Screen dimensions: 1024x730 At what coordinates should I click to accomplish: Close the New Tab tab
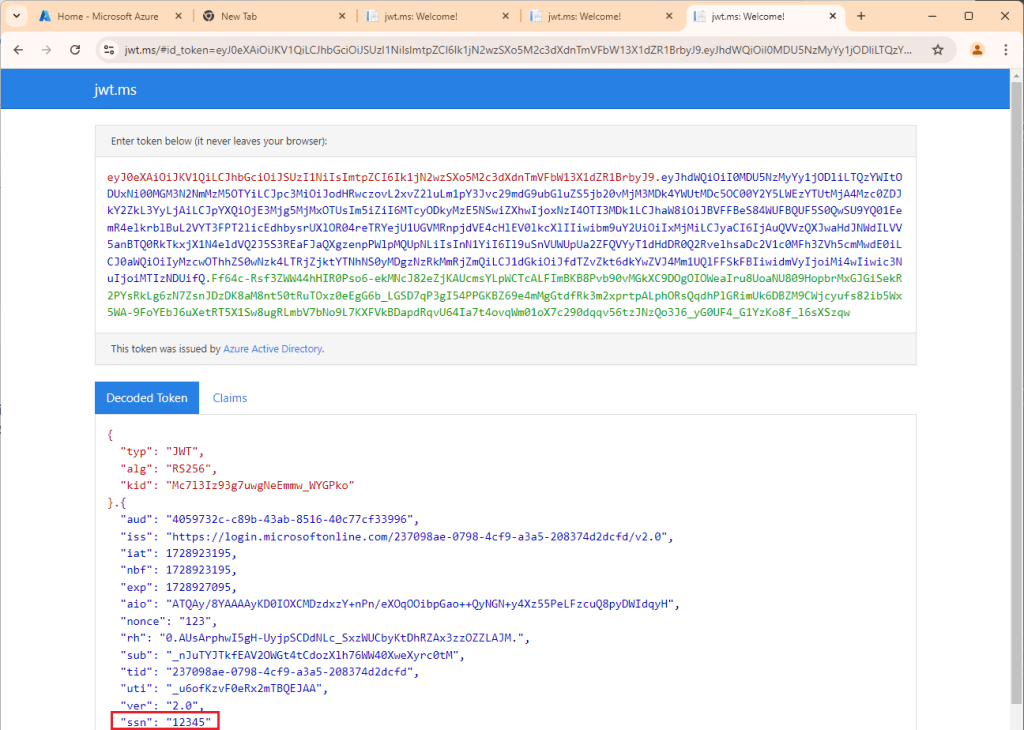[342, 17]
